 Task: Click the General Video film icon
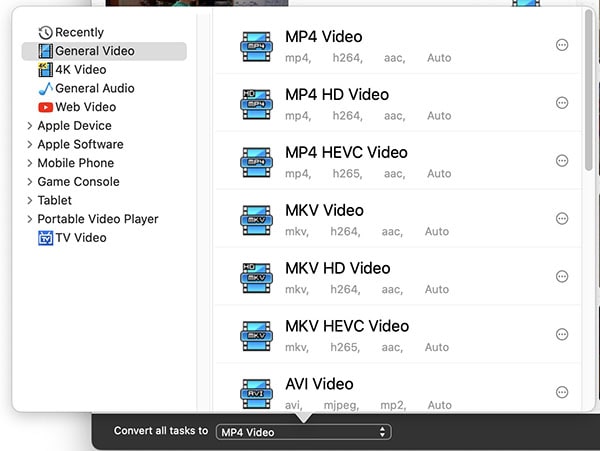45,51
